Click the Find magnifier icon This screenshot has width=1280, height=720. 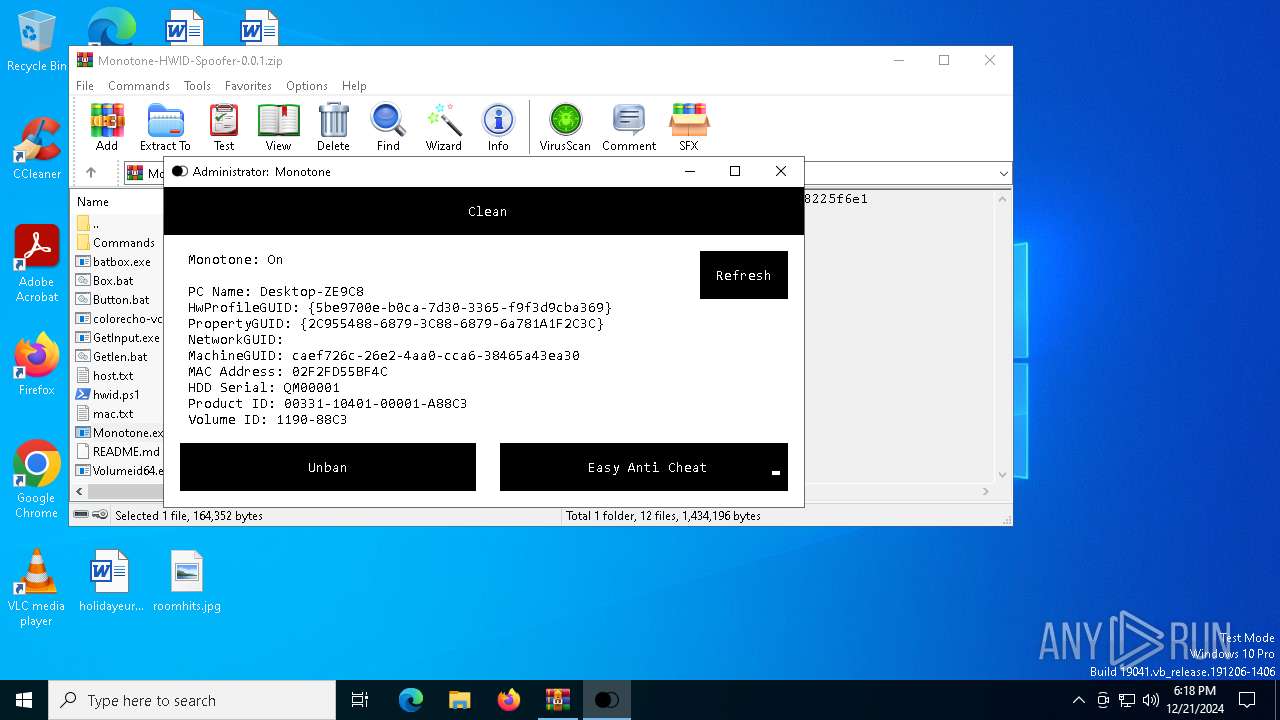tap(388, 127)
